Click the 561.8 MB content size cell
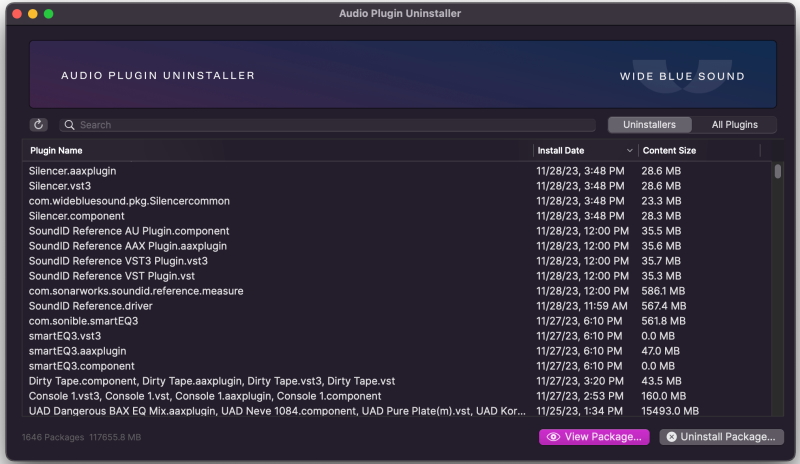 pos(663,321)
